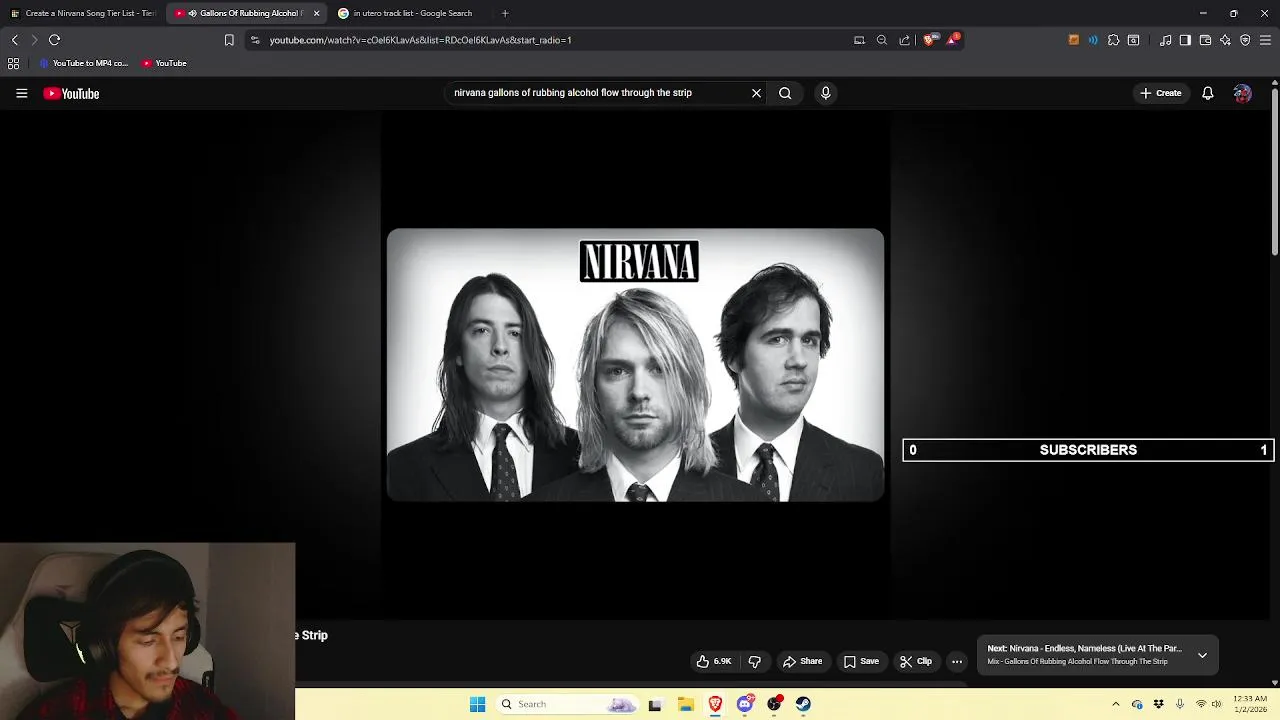The image size is (1280, 720).
Task: Open Brave Shields lion icon
Action: (x=929, y=40)
